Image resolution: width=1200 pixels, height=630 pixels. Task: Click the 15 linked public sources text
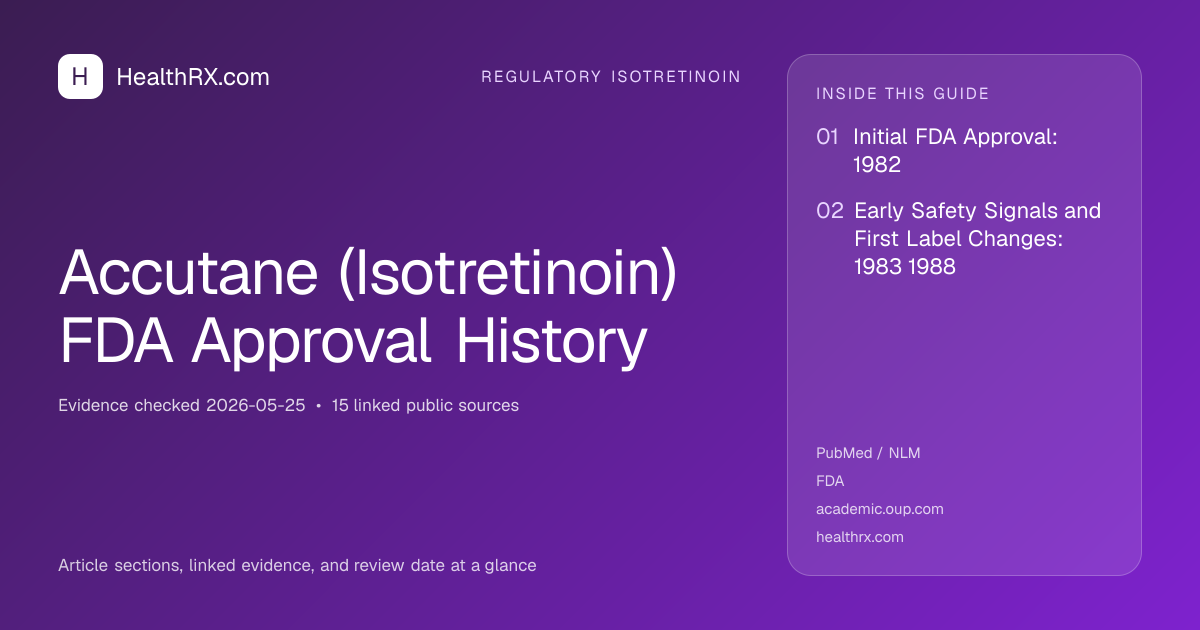click(425, 406)
